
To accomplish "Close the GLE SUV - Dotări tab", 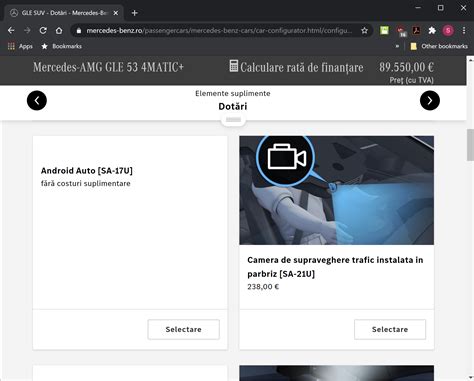I will 116,13.
